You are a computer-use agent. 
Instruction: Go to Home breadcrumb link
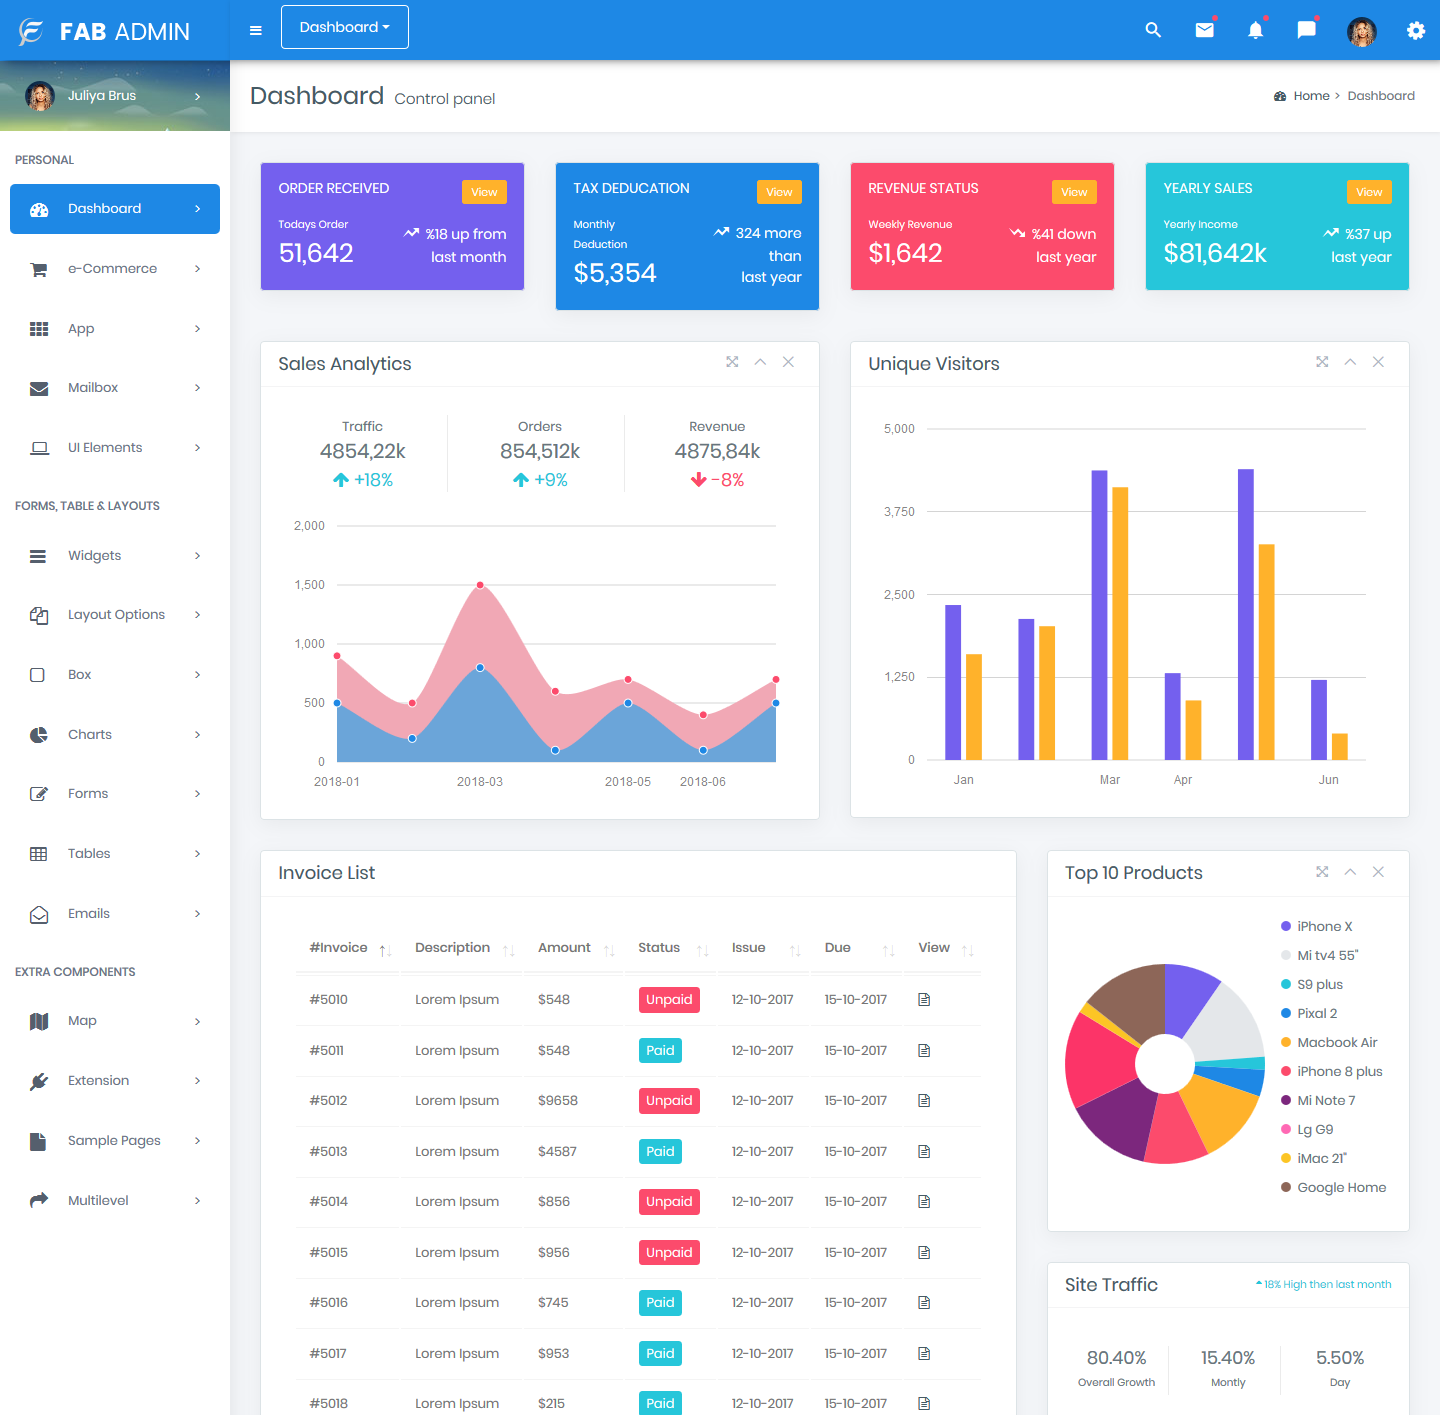click(x=1311, y=96)
